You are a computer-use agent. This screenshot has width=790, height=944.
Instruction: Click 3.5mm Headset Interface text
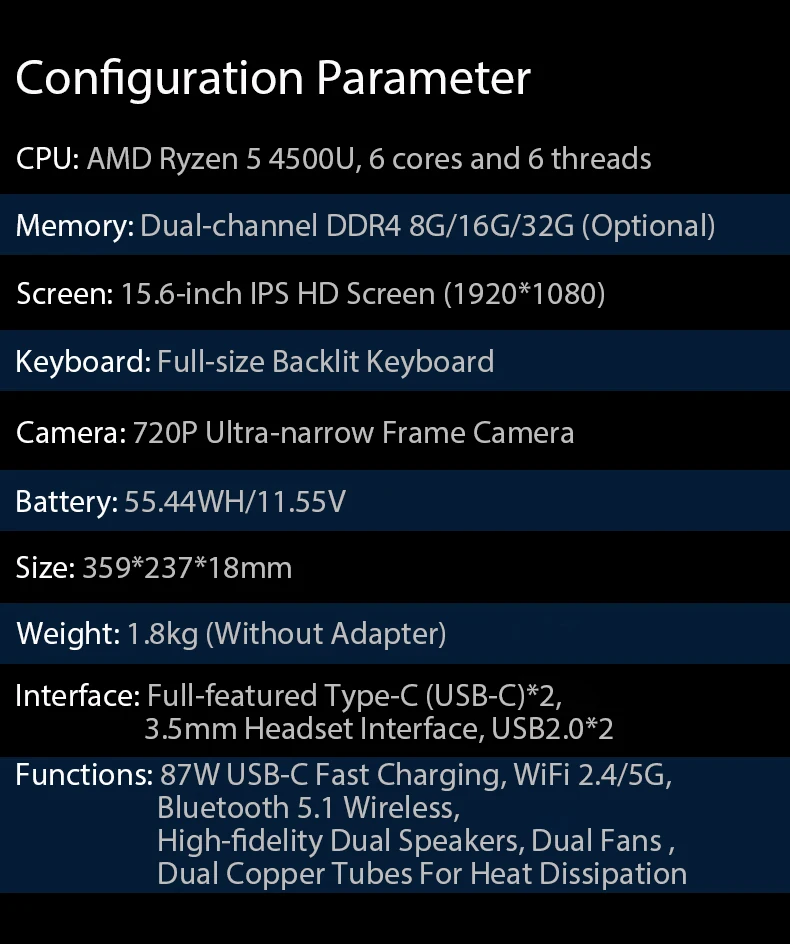pyautogui.click(x=314, y=729)
